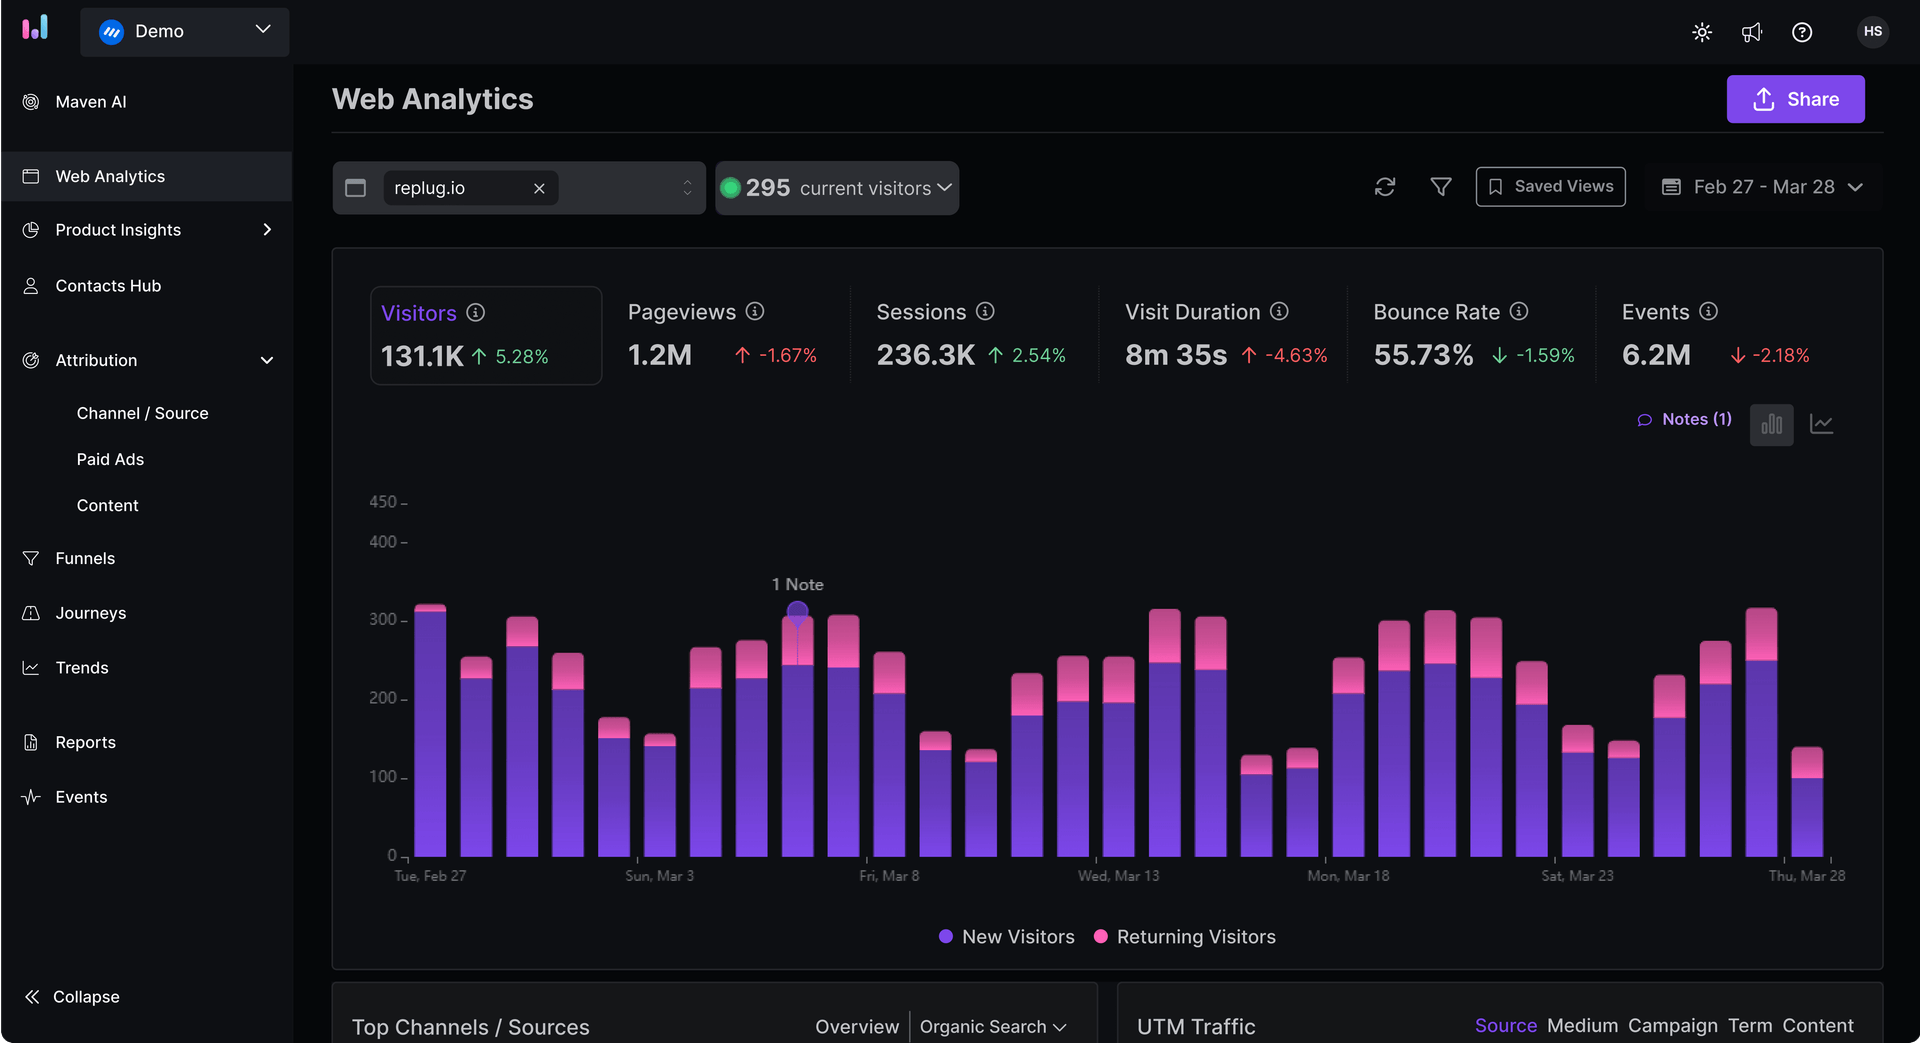Switch chart to bar graph view
The height and width of the screenshot is (1043, 1920).
click(x=1771, y=424)
